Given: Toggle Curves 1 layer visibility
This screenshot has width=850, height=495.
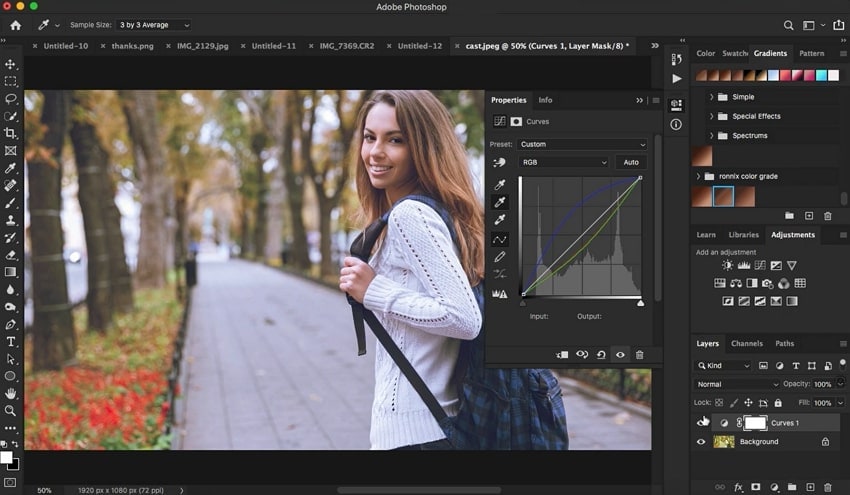Looking at the screenshot, I should tap(703, 422).
